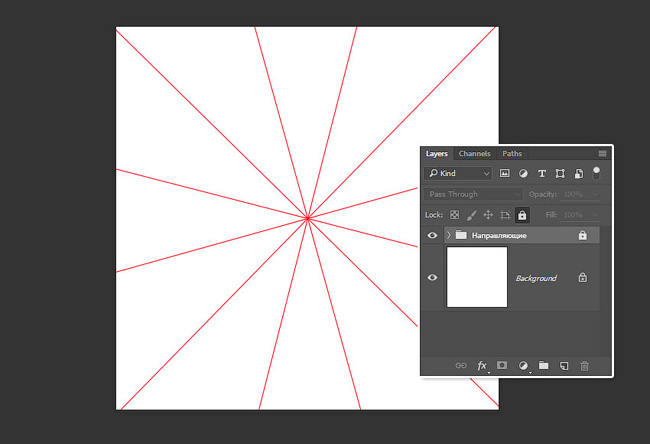Add a layer mask
This screenshot has width=650, height=444.
pyautogui.click(x=502, y=365)
